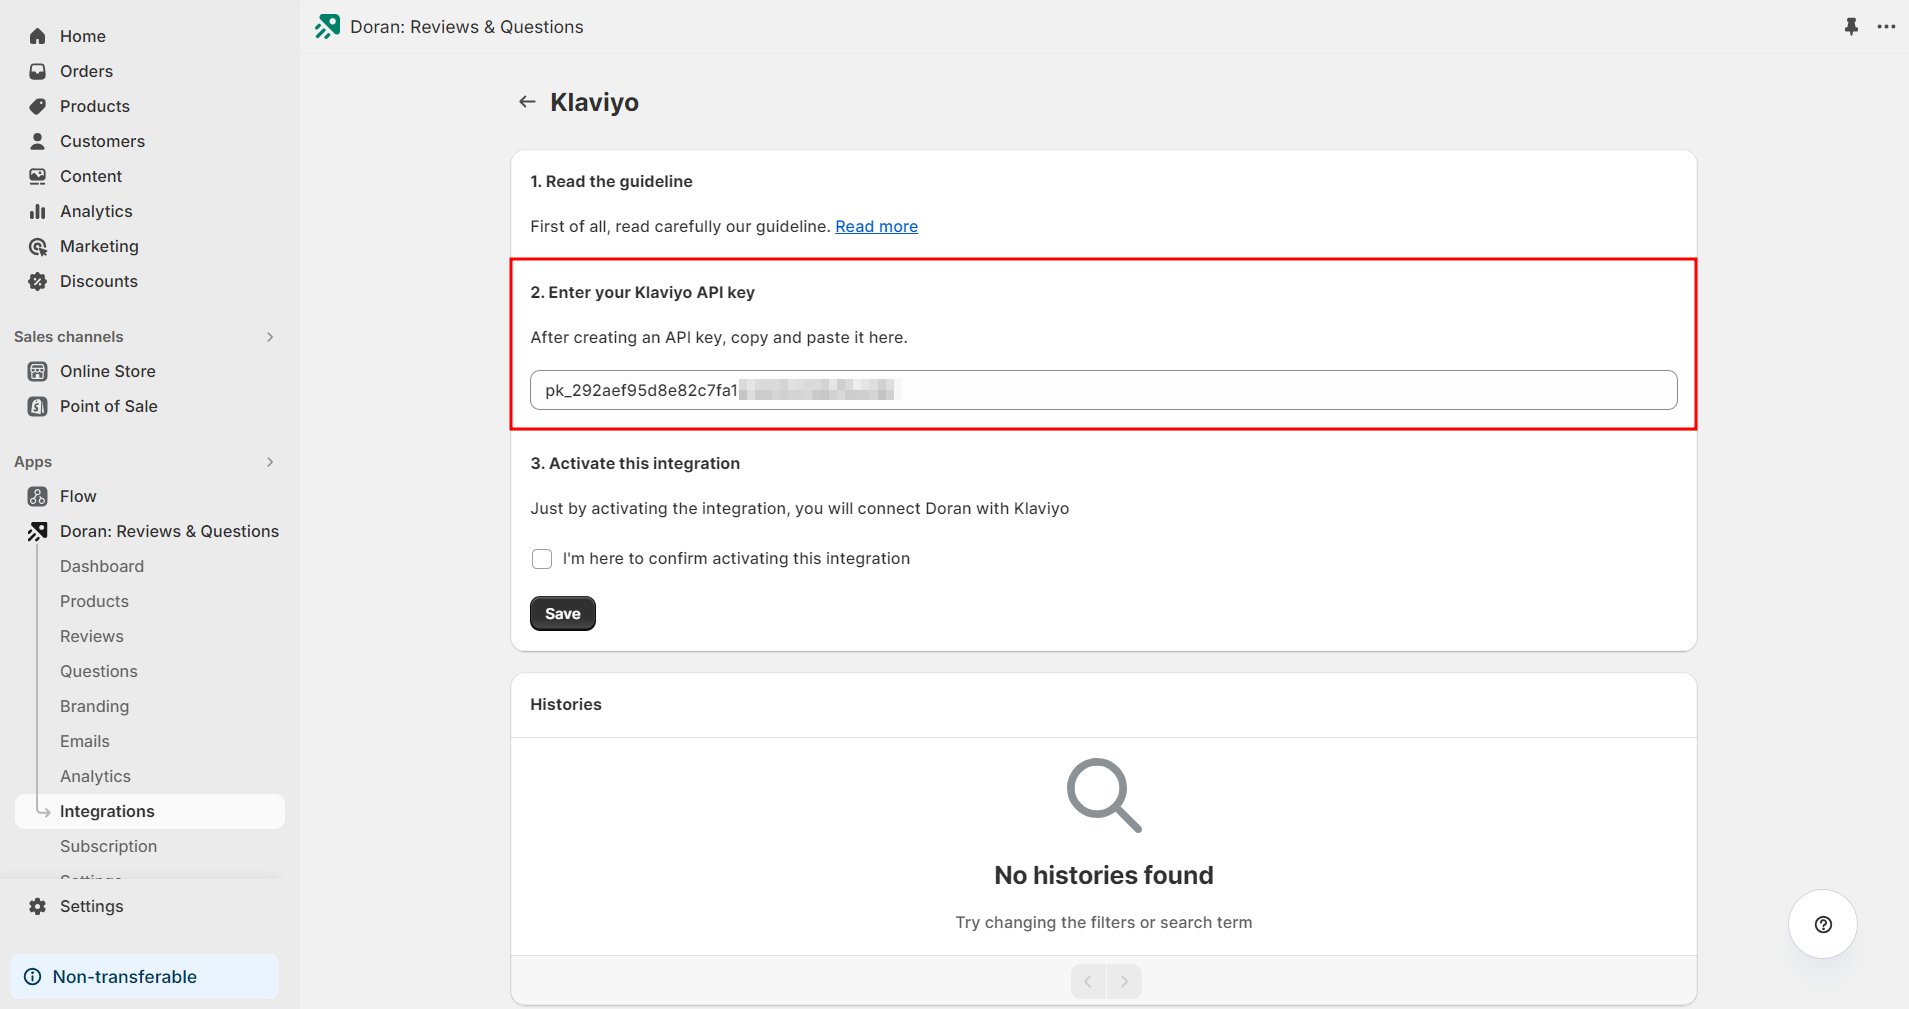This screenshot has height=1009, width=1909.
Task: Click the Orders inbox icon
Action: click(x=38, y=71)
